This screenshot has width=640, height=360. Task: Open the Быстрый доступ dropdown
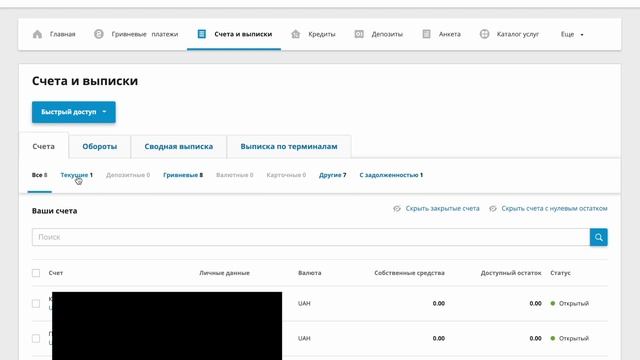coord(74,112)
